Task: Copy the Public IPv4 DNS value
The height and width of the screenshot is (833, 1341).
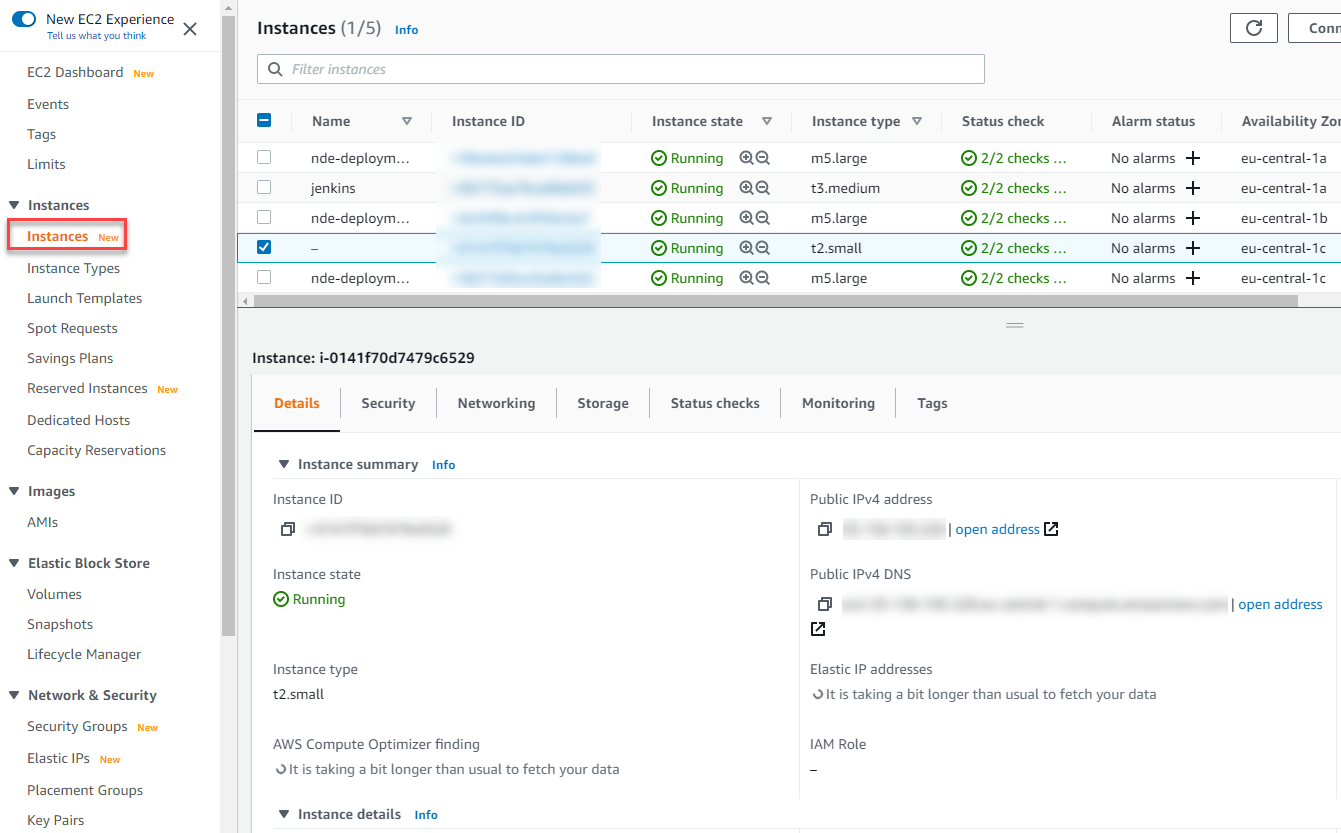Action: point(825,604)
